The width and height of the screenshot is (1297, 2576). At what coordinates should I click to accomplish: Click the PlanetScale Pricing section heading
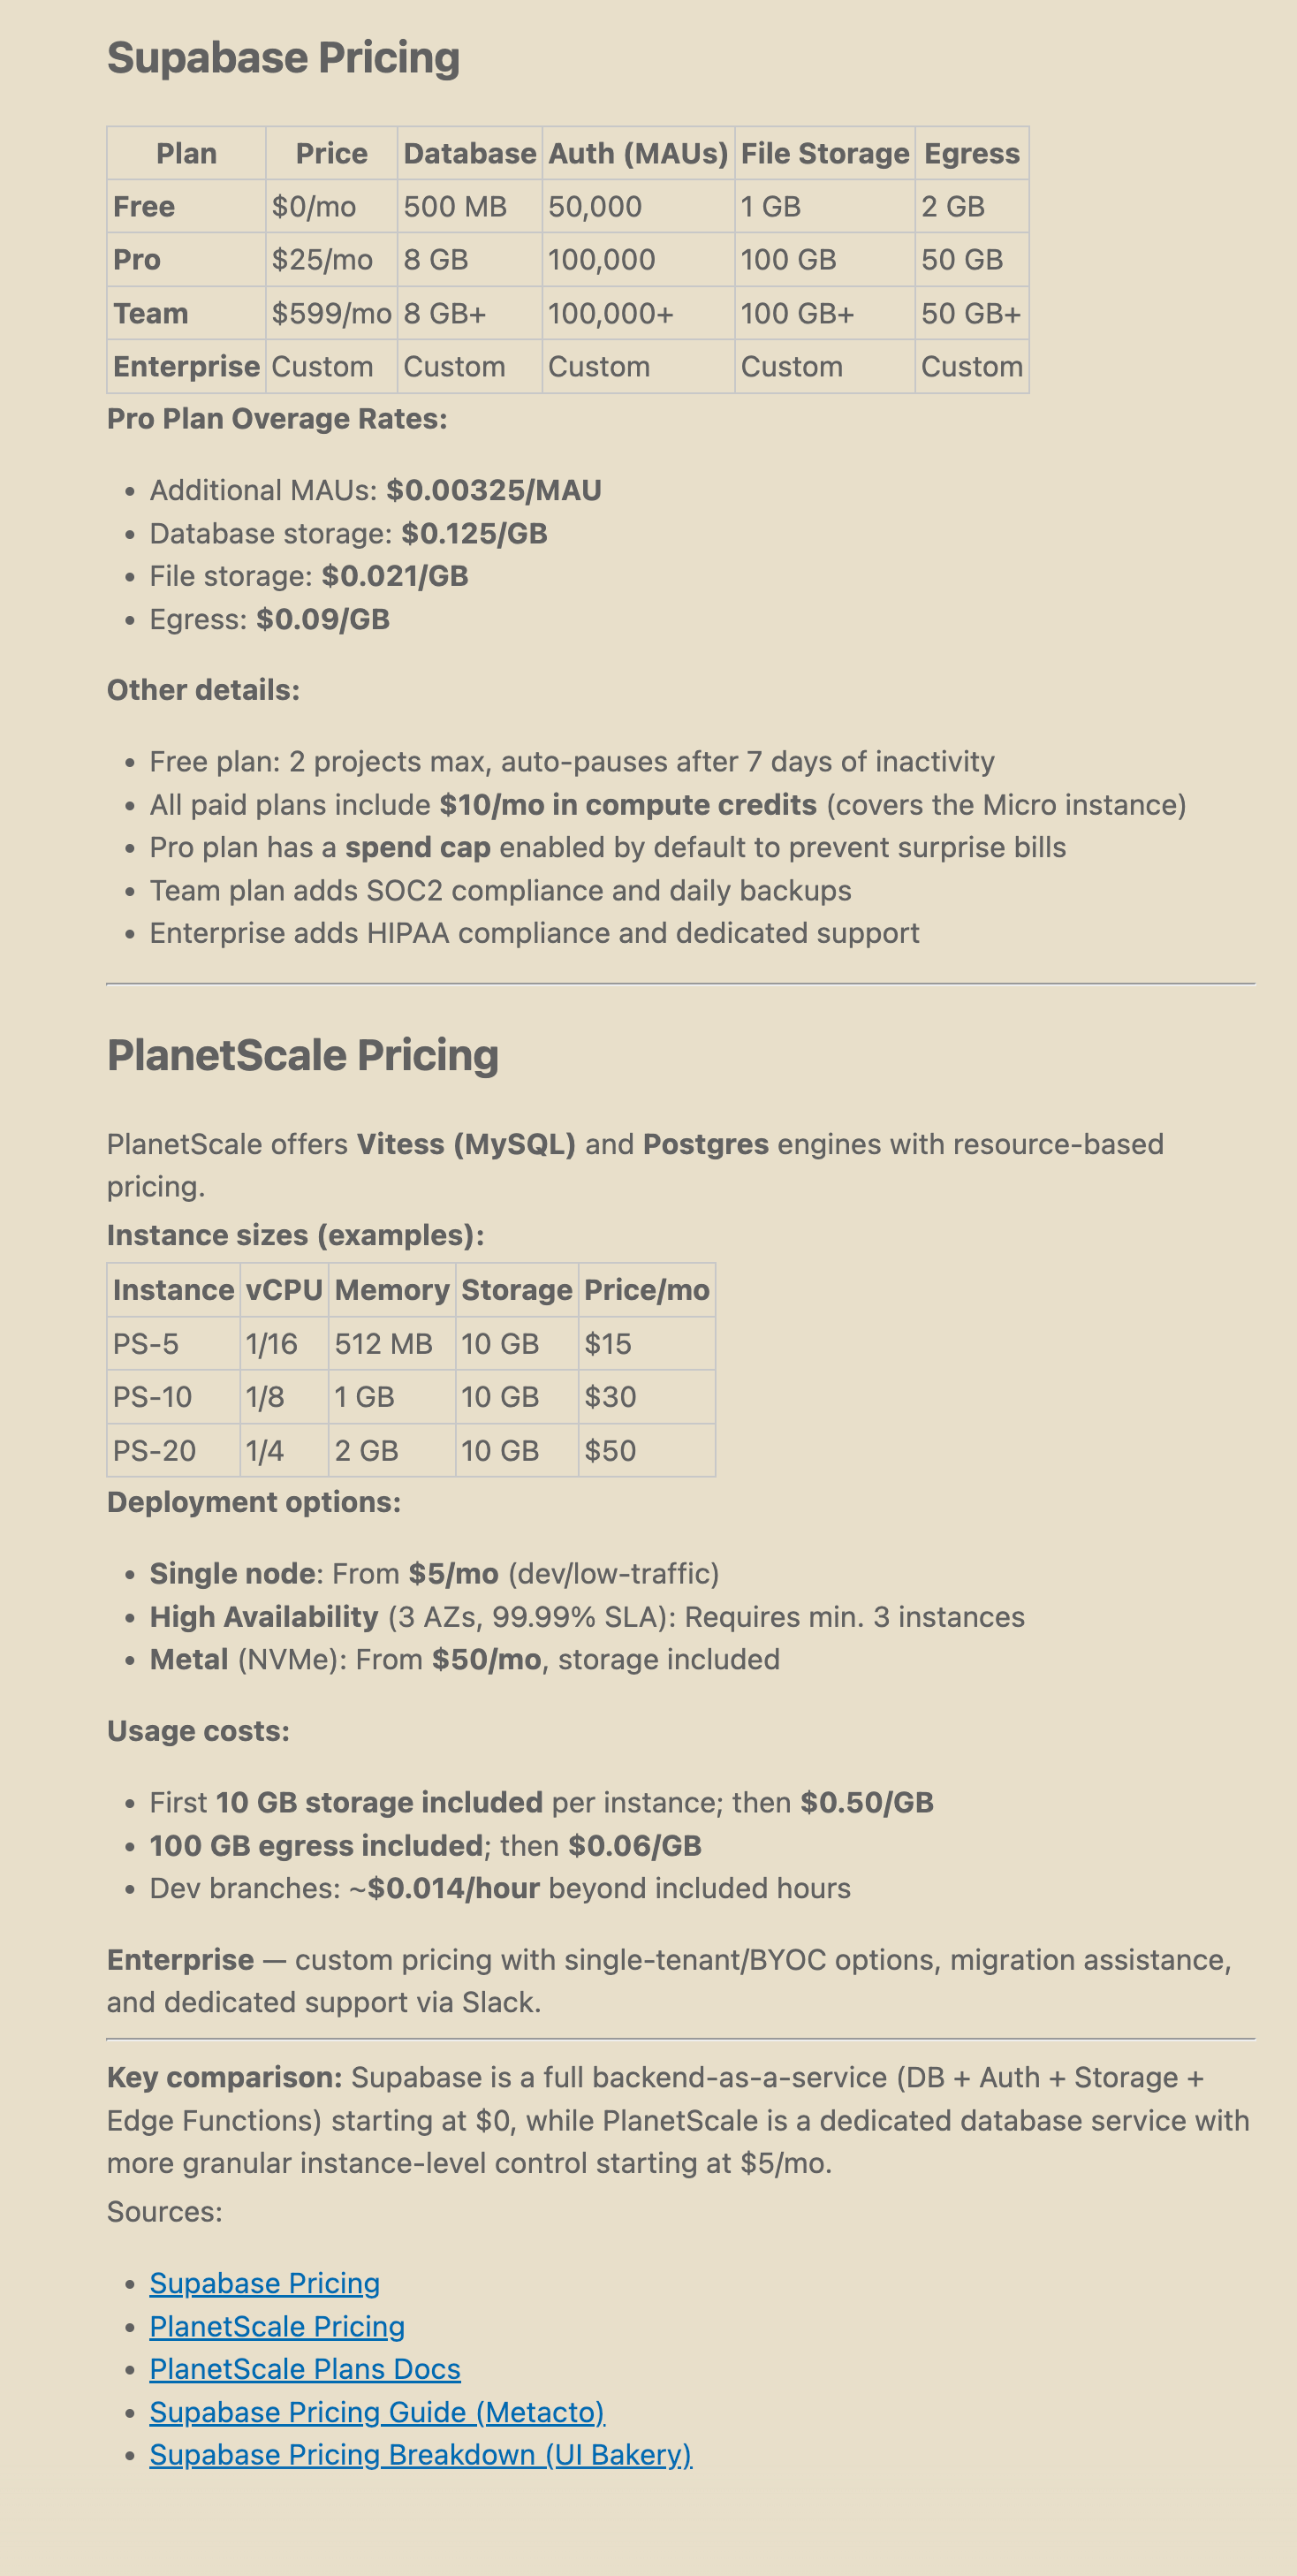302,1055
